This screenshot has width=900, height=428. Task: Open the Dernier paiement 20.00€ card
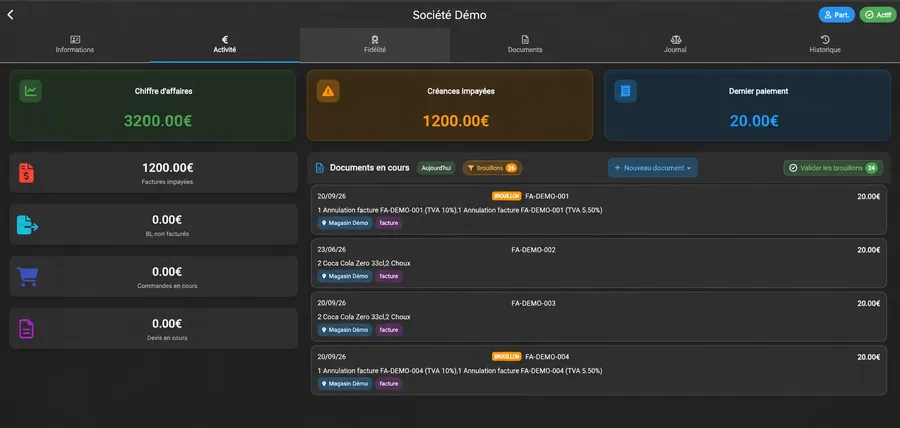pyautogui.click(x=747, y=106)
